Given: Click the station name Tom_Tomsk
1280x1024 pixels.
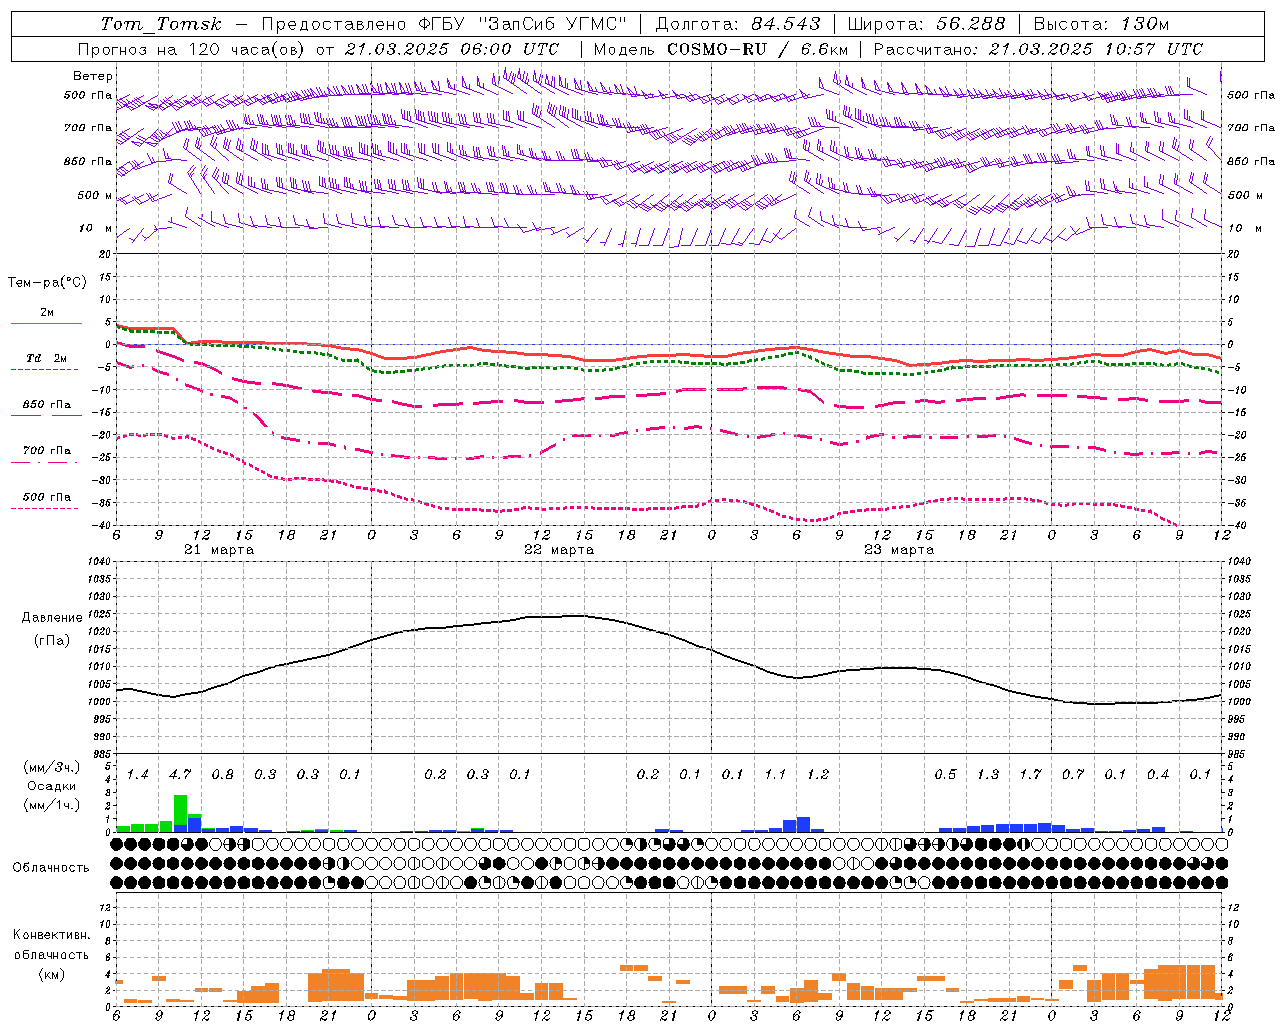Looking at the screenshot, I should pyautogui.click(x=161, y=24).
